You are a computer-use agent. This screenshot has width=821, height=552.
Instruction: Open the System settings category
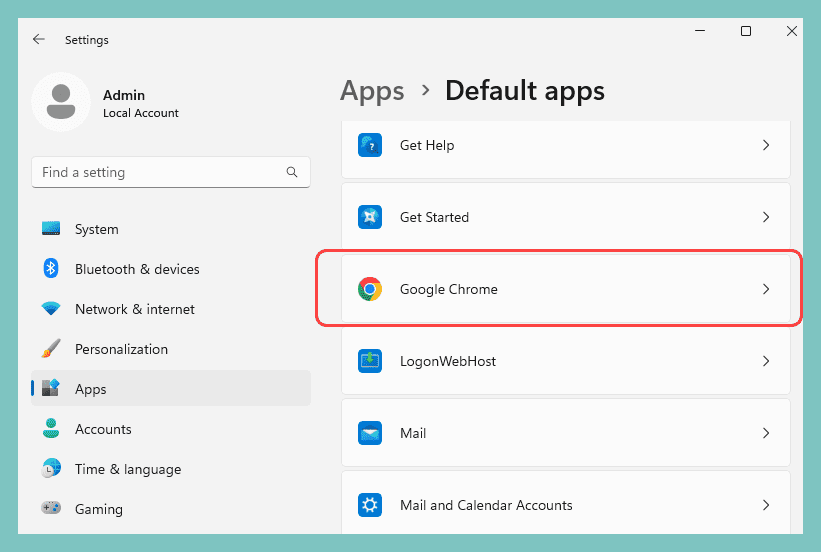(x=171, y=229)
